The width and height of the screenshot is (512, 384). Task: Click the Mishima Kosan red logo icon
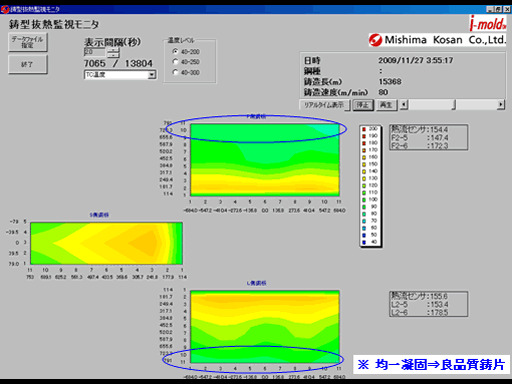coord(376,40)
